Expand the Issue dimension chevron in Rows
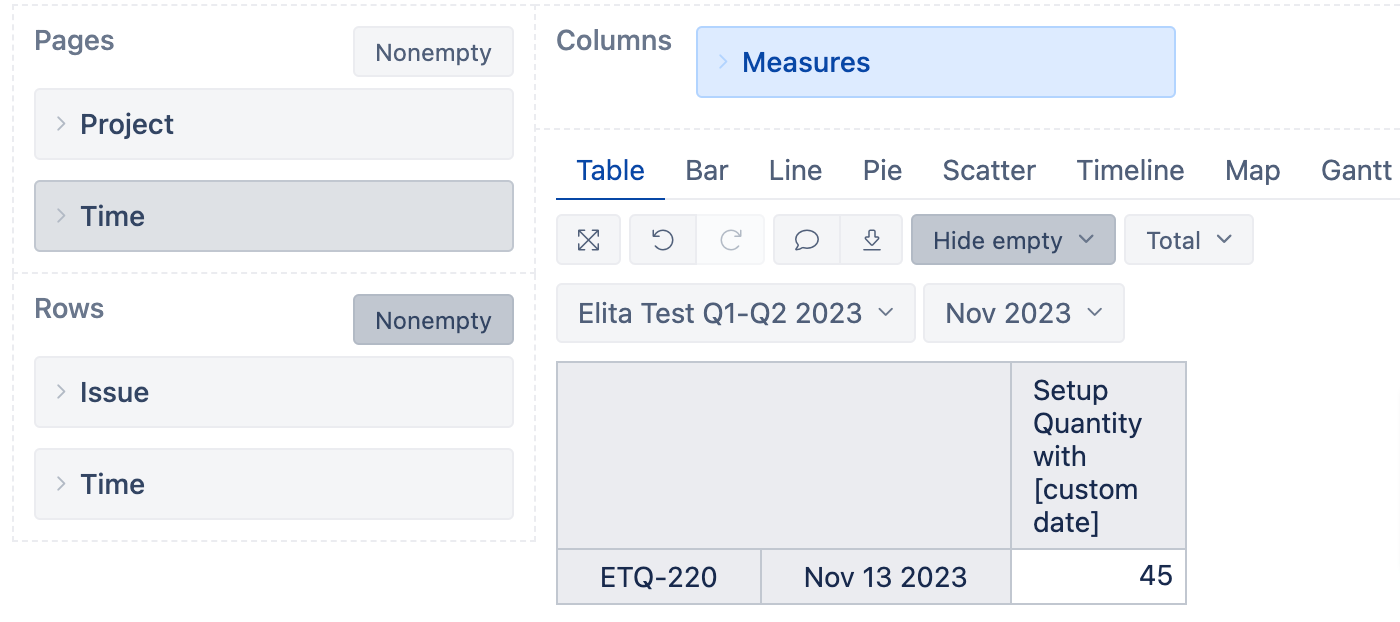This screenshot has width=1400, height=622. [x=61, y=392]
